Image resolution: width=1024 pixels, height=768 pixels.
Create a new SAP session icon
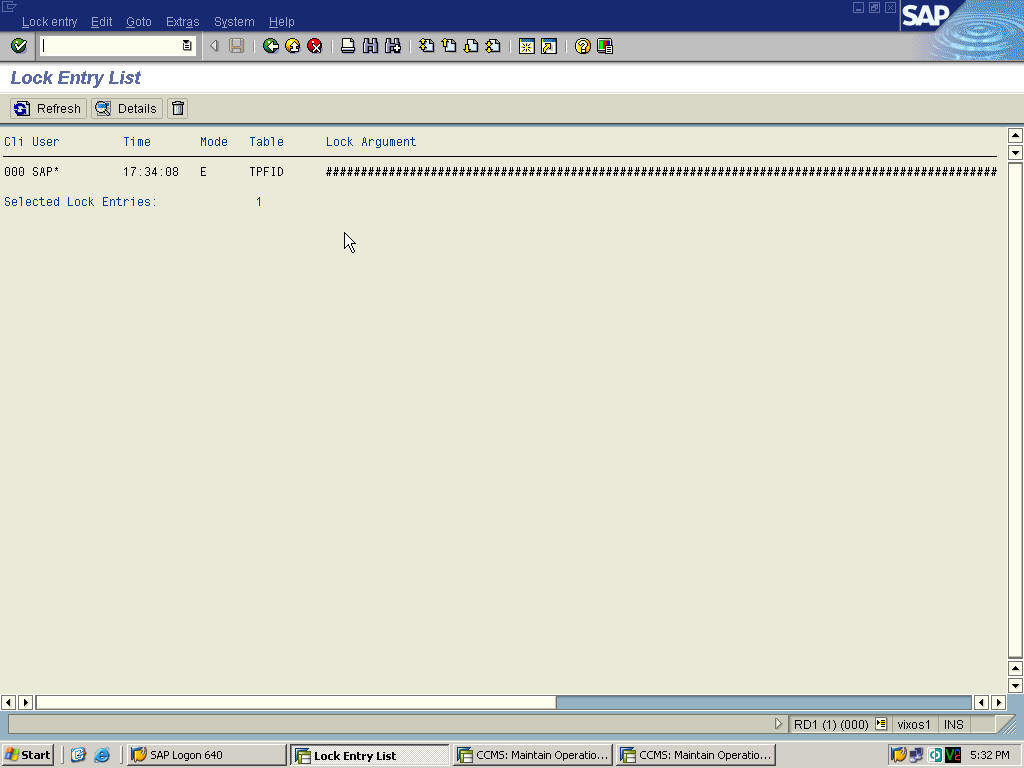click(x=526, y=45)
